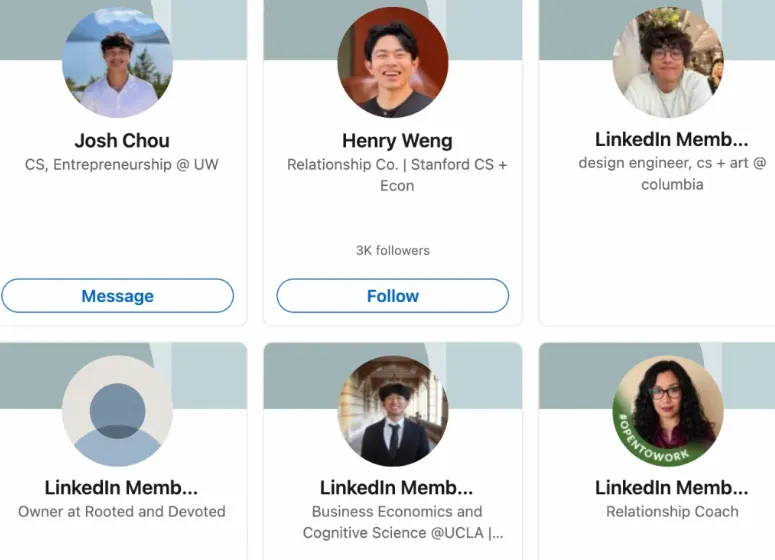
Task: Select the 'Business Economics and Cognitive Science @UCLA' headline
Action: click(398, 522)
